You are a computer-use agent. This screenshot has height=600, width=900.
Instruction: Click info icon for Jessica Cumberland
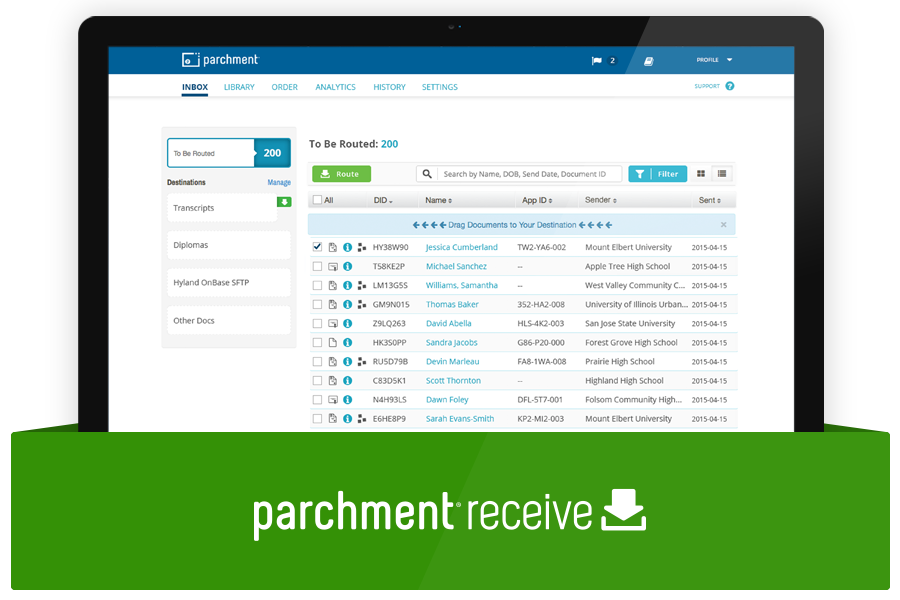(x=347, y=247)
